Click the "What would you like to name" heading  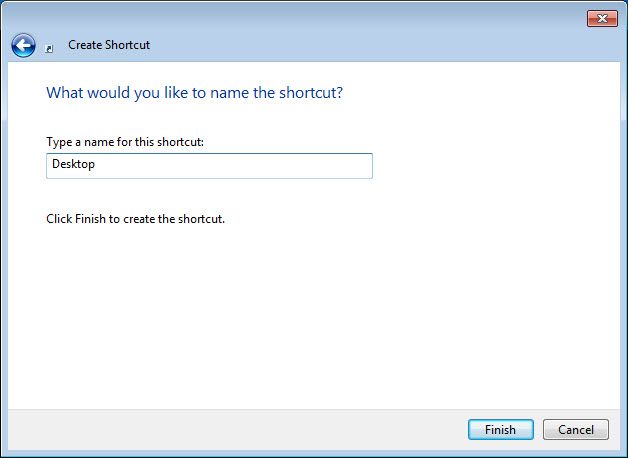[x=201, y=93]
